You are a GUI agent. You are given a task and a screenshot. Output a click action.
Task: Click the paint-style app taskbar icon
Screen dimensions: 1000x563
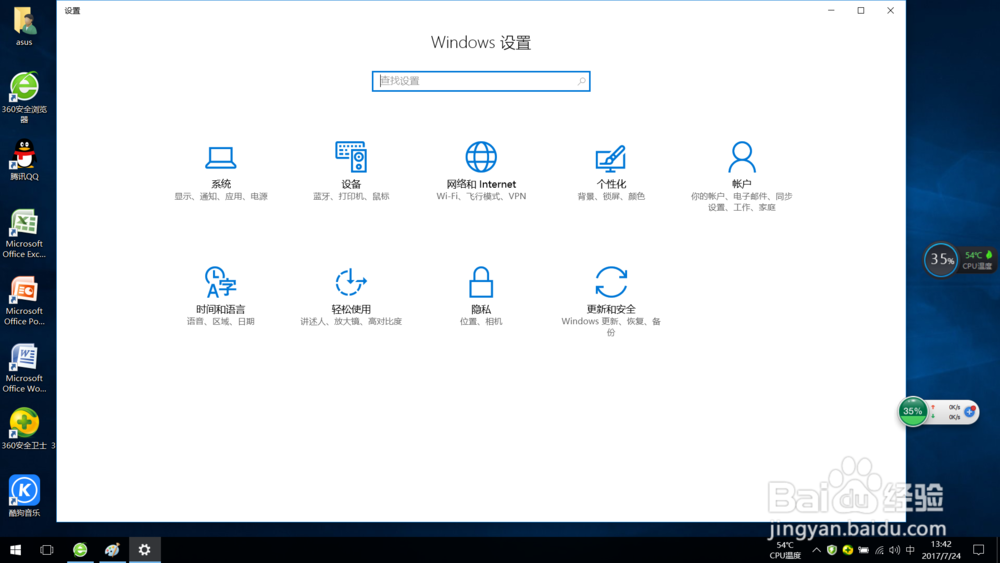click(x=112, y=550)
